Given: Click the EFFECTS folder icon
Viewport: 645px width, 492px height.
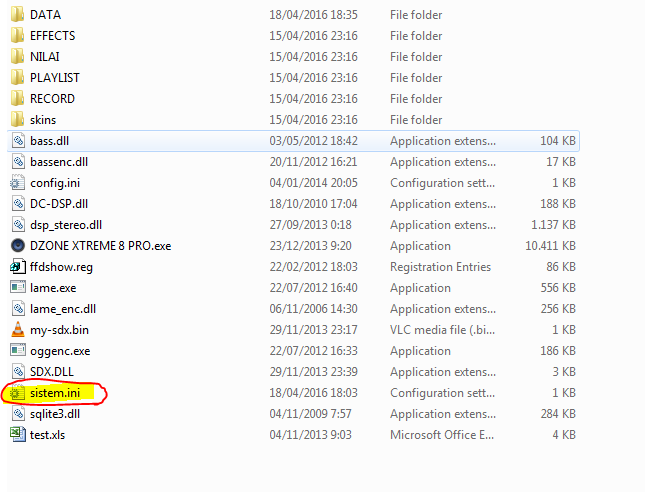Looking at the screenshot, I should (17, 35).
